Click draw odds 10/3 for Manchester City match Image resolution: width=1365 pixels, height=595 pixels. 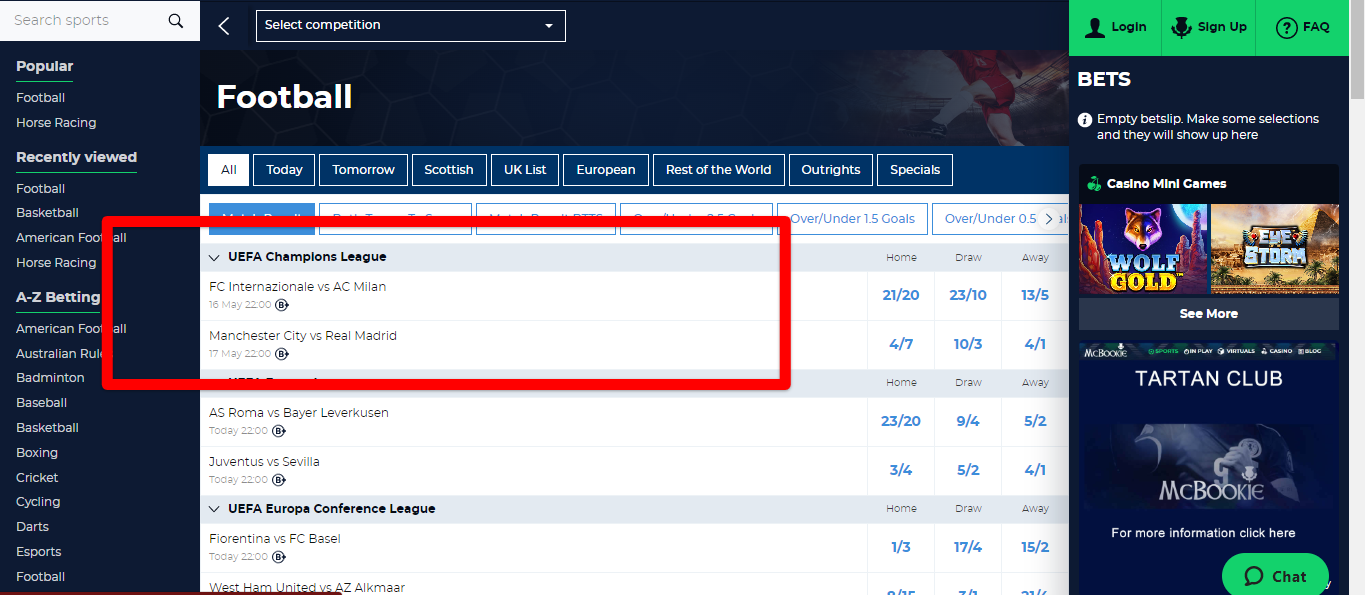[x=968, y=345]
